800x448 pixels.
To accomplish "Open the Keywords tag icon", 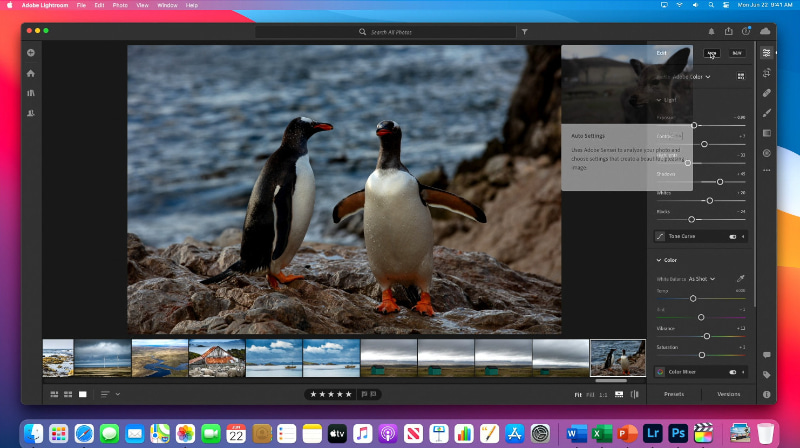I will pyautogui.click(x=766, y=375).
